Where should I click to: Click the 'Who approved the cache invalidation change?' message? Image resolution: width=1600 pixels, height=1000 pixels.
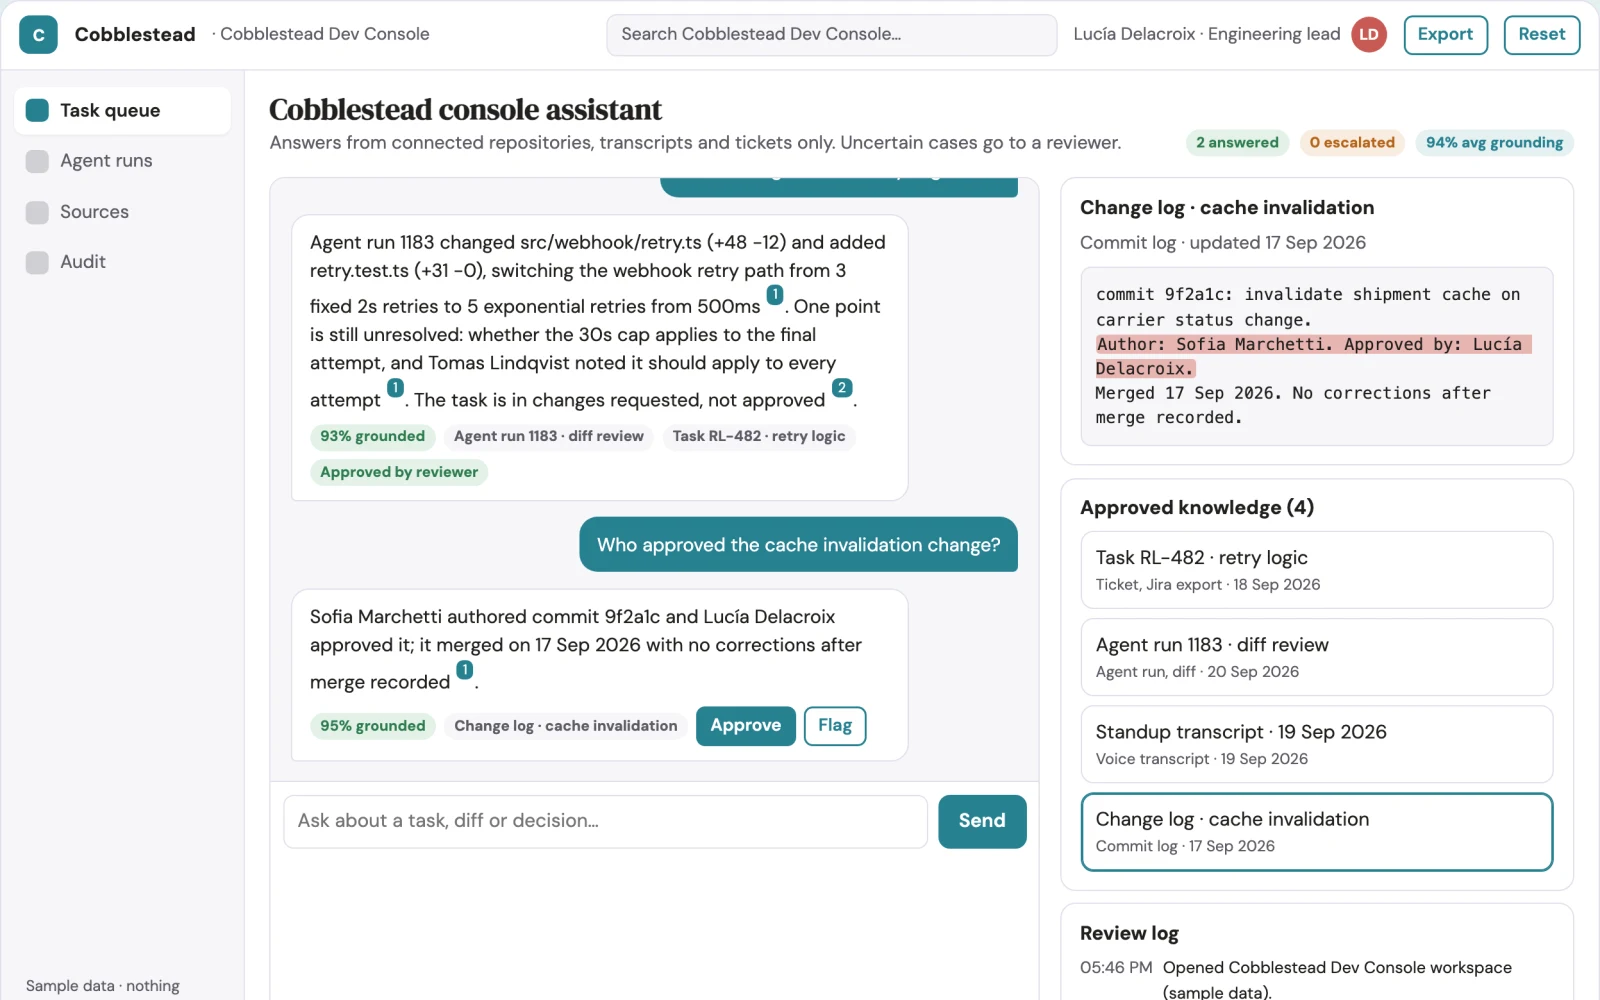coord(798,545)
